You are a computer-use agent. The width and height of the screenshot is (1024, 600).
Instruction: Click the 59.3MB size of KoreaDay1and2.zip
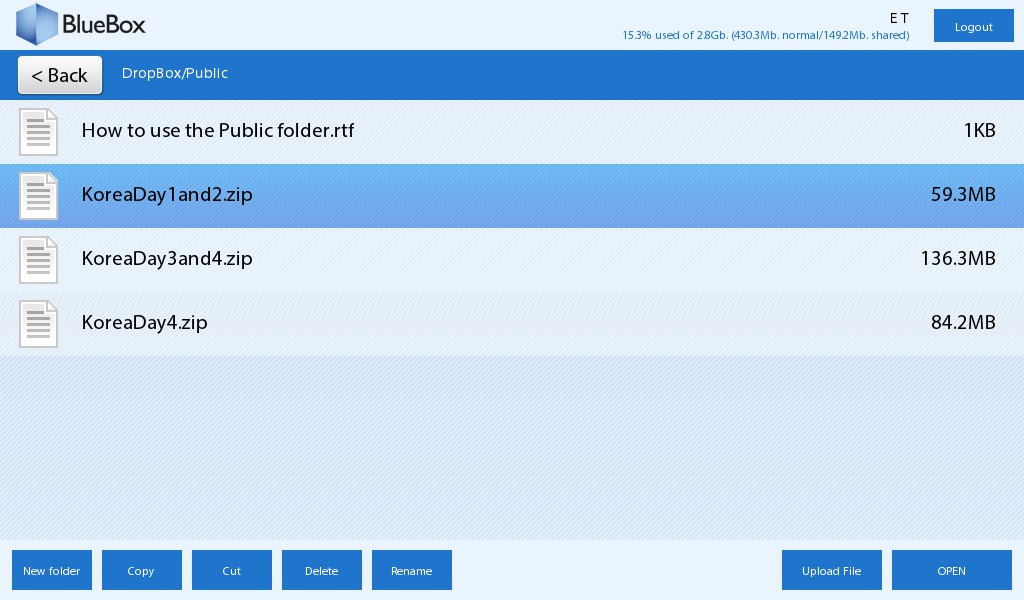pyautogui.click(x=962, y=195)
